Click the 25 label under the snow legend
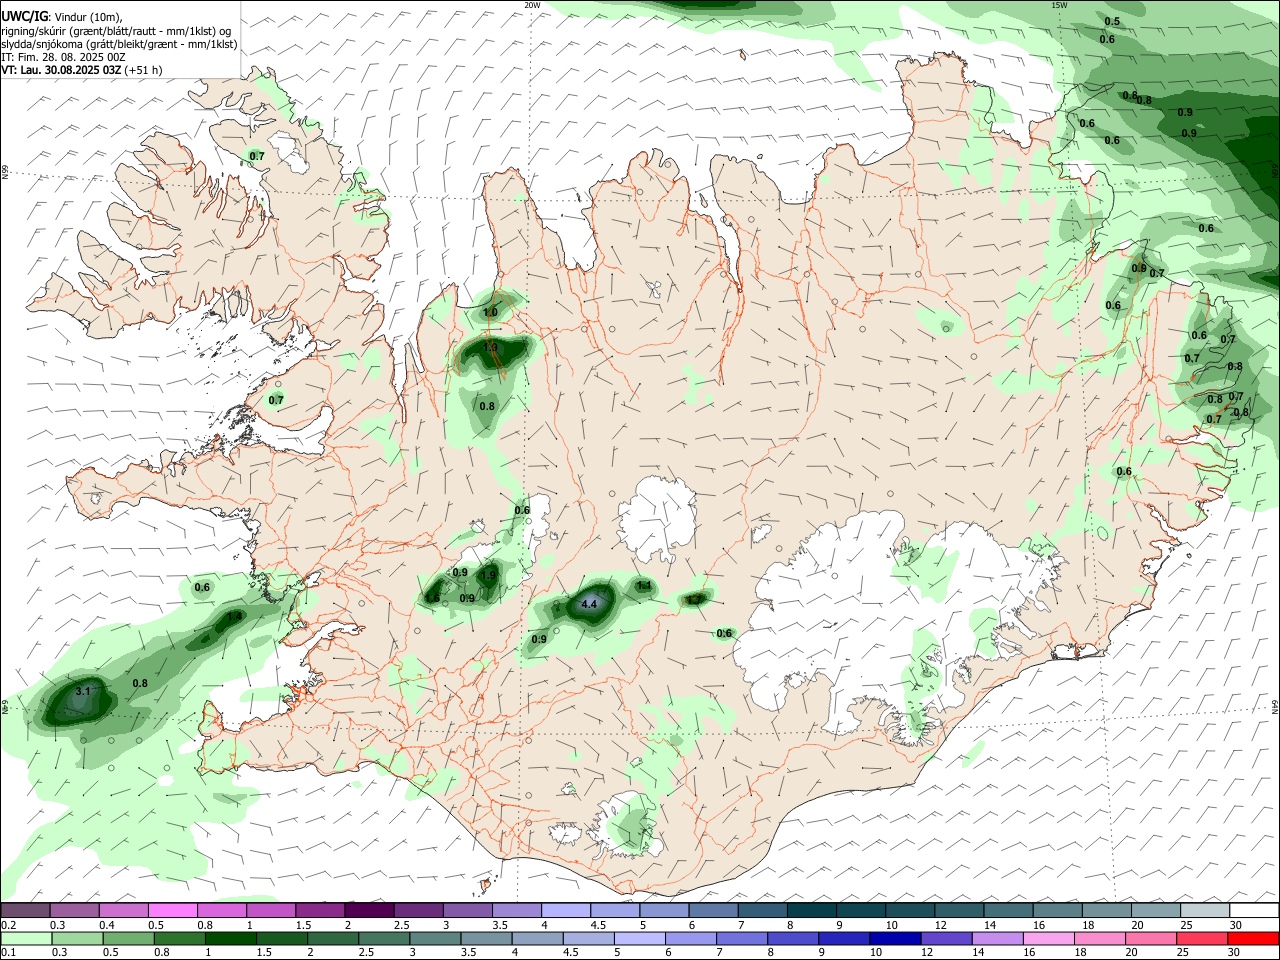Viewport: 1280px width, 960px height. (1186, 925)
